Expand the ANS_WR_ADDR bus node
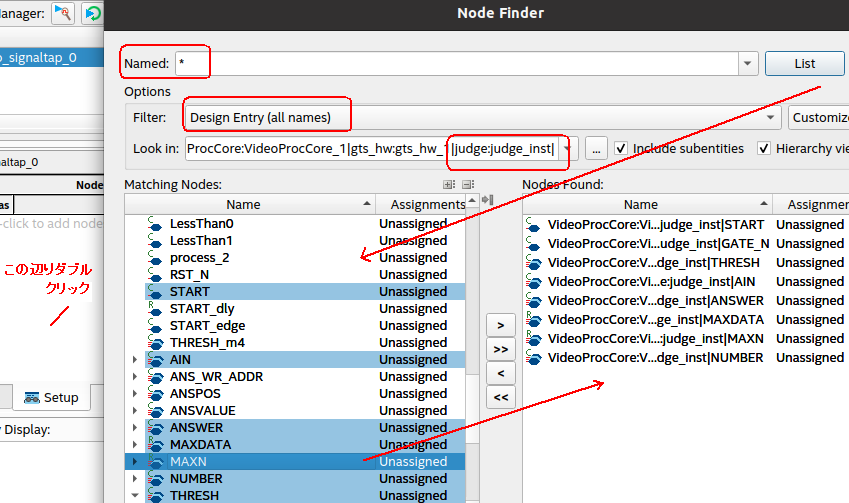The image size is (849, 503). pyautogui.click(x=135, y=377)
